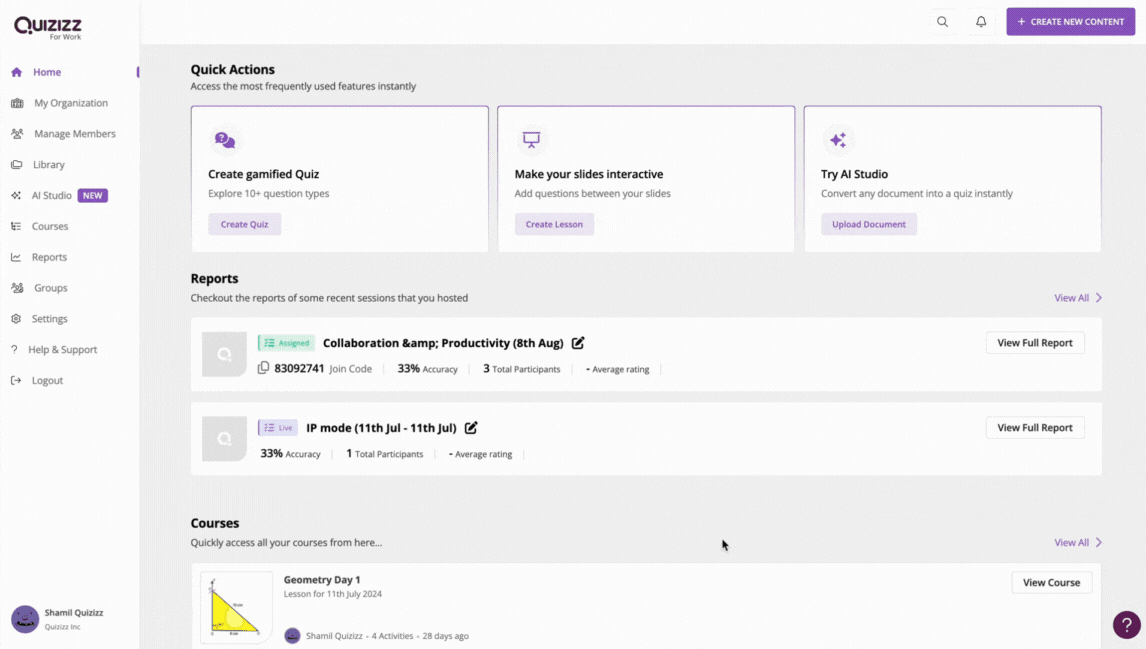Click the Live tag on IP mode report
The width and height of the screenshot is (1146, 649).
click(278, 428)
